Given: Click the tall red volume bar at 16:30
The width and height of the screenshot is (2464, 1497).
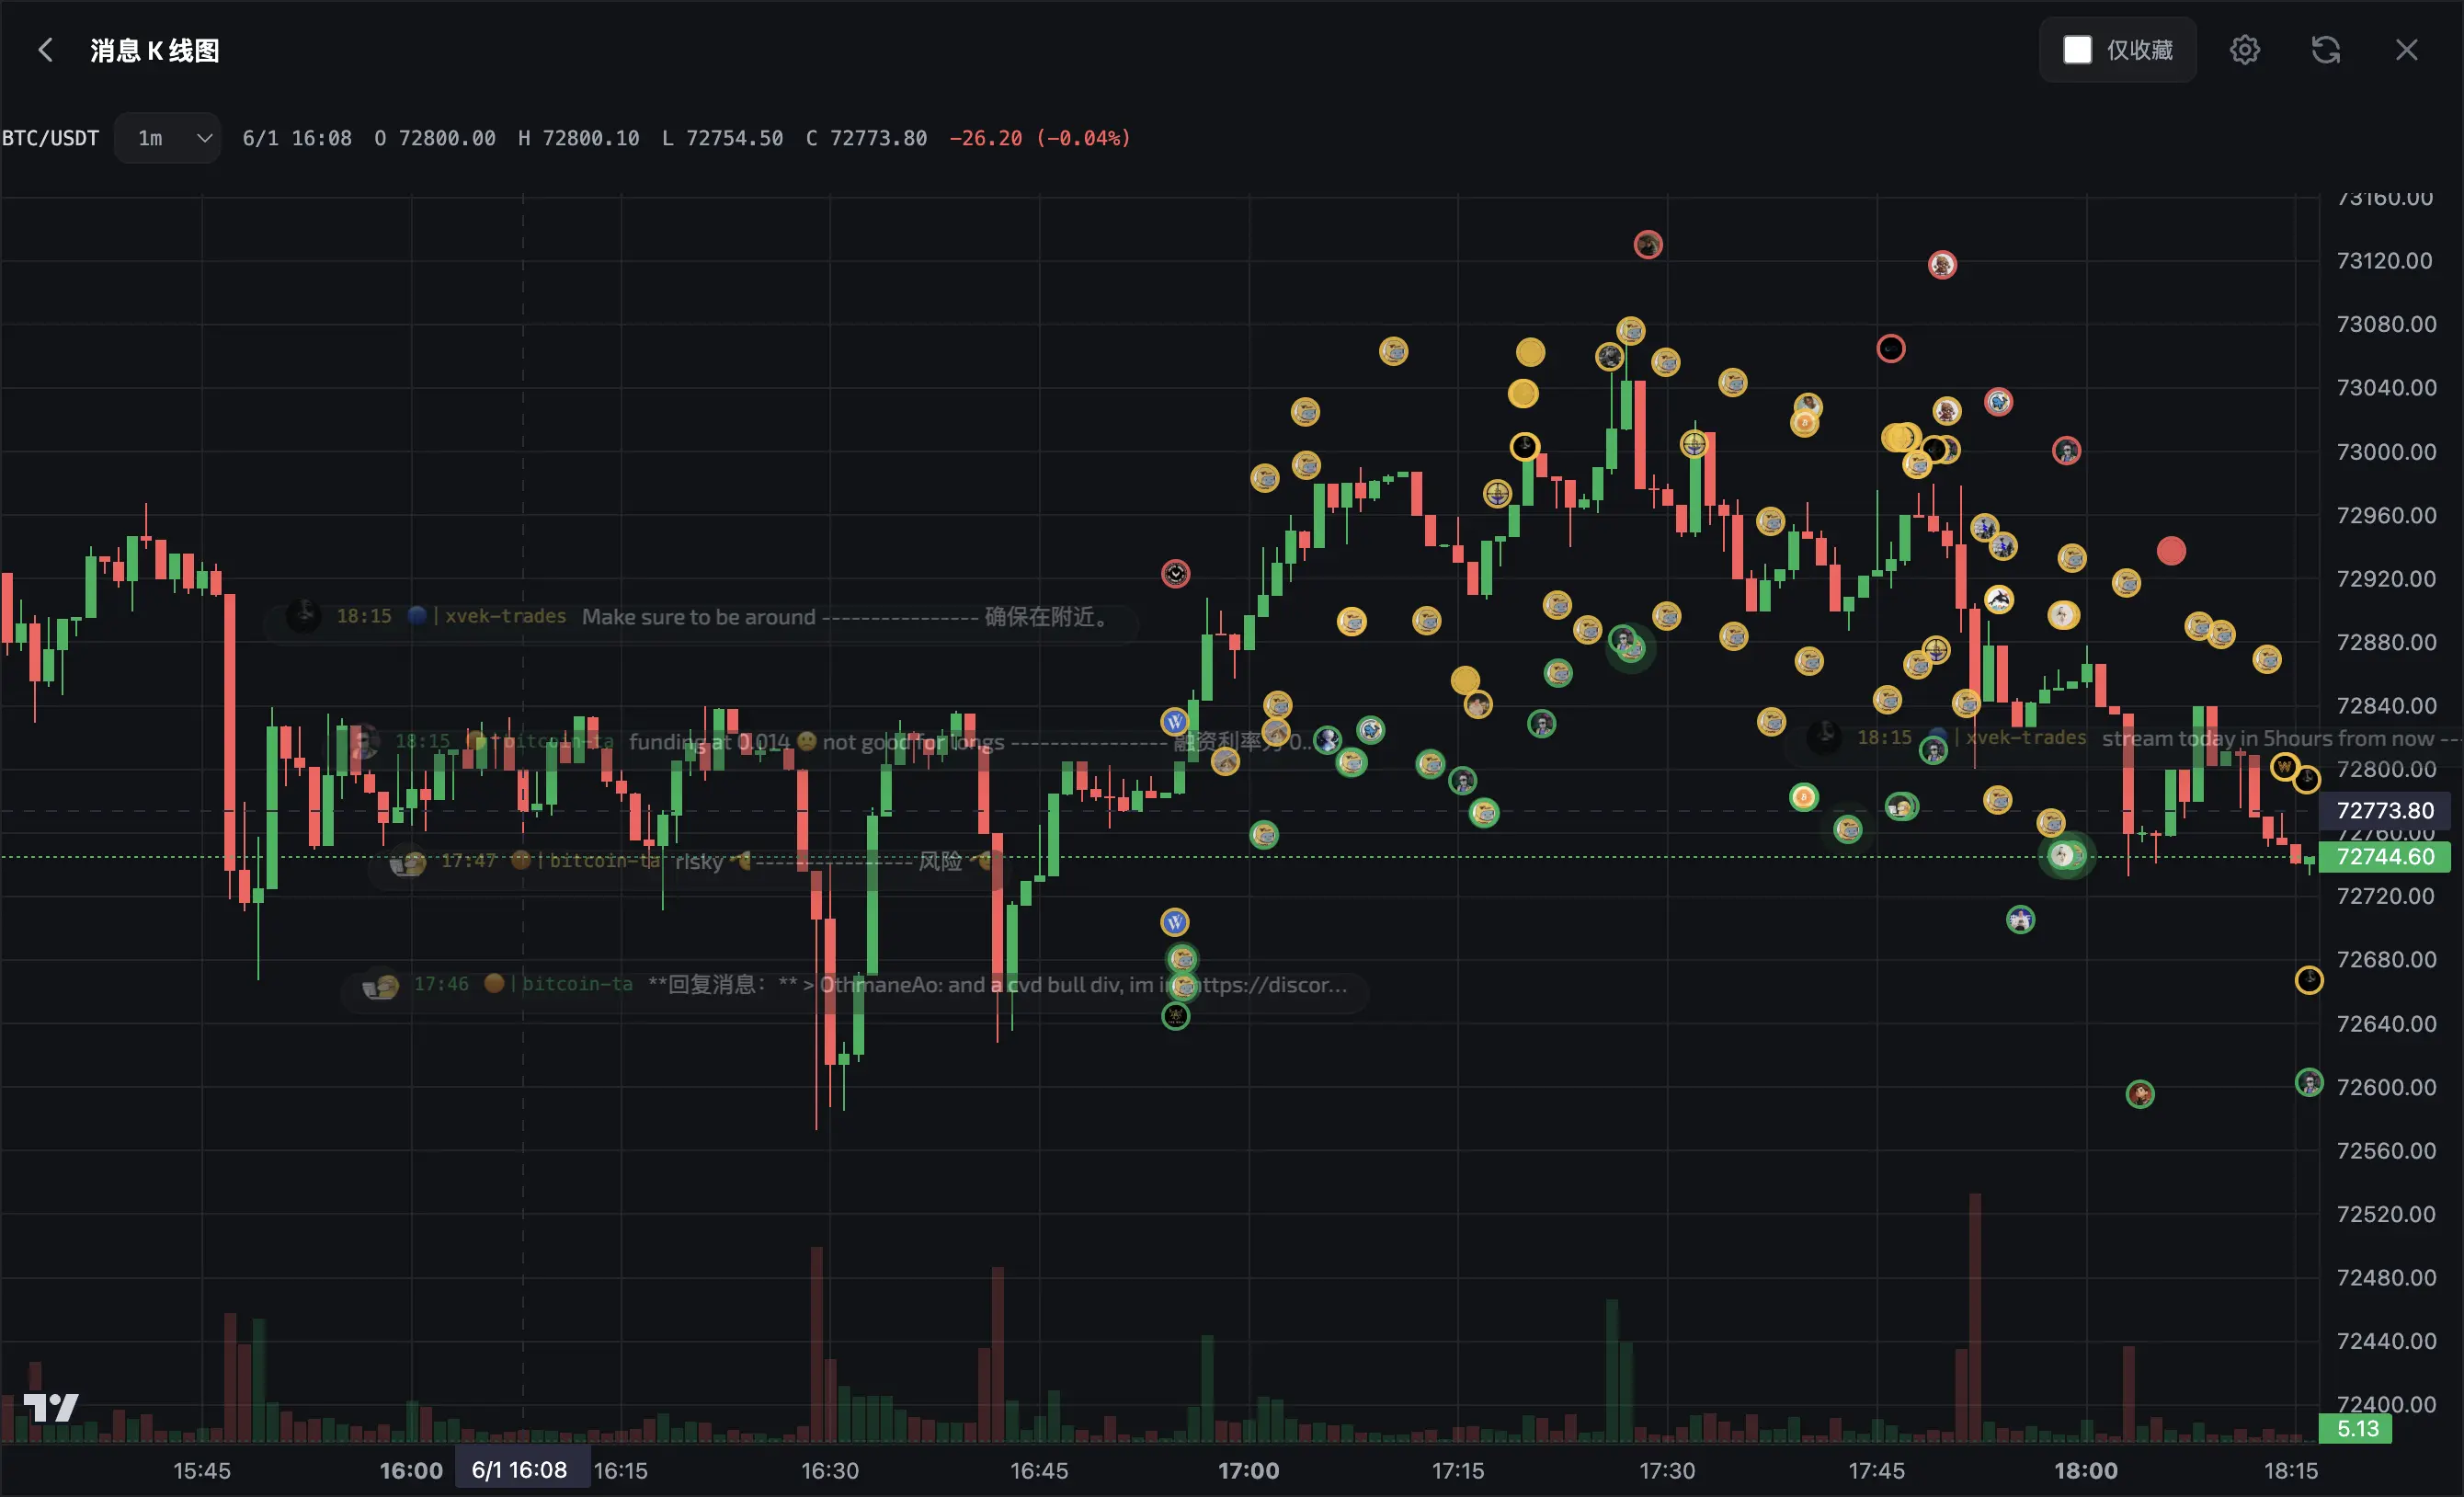Looking at the screenshot, I should click(x=816, y=1344).
